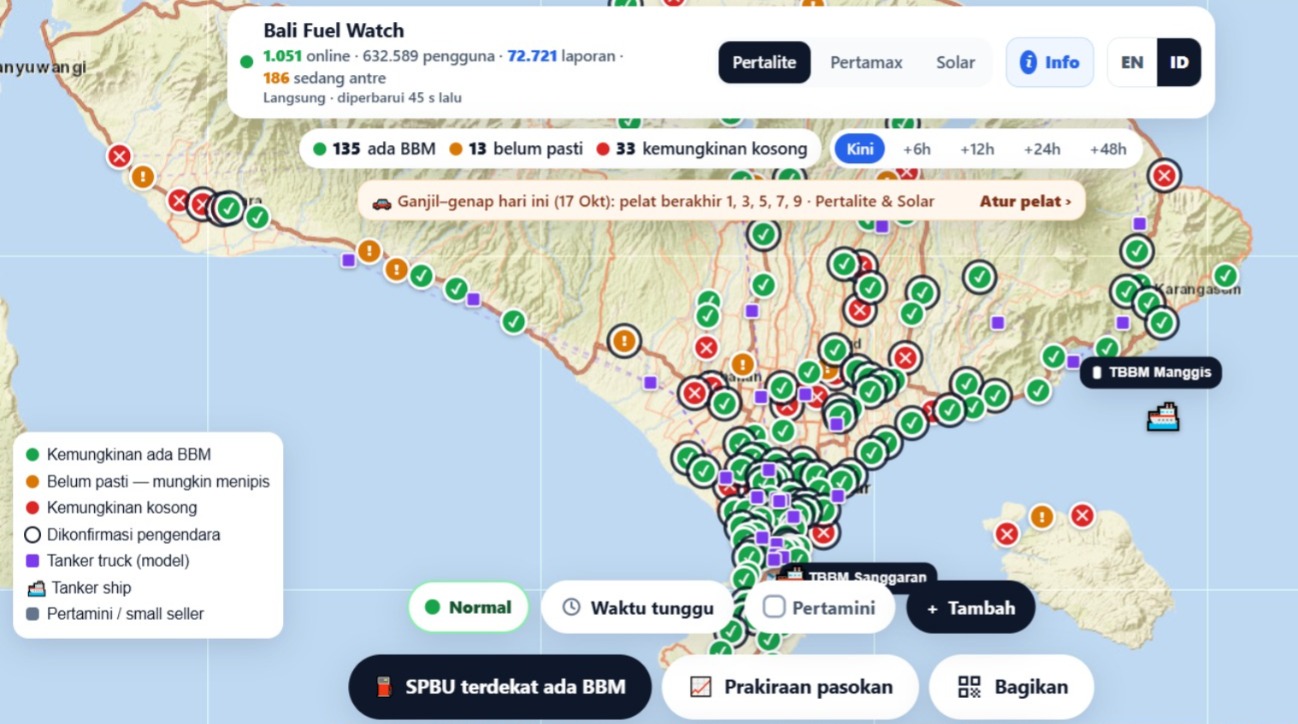Click the 33 kemungkinan kosong counter
Viewport: 1298px width, 724px height.
coord(702,149)
